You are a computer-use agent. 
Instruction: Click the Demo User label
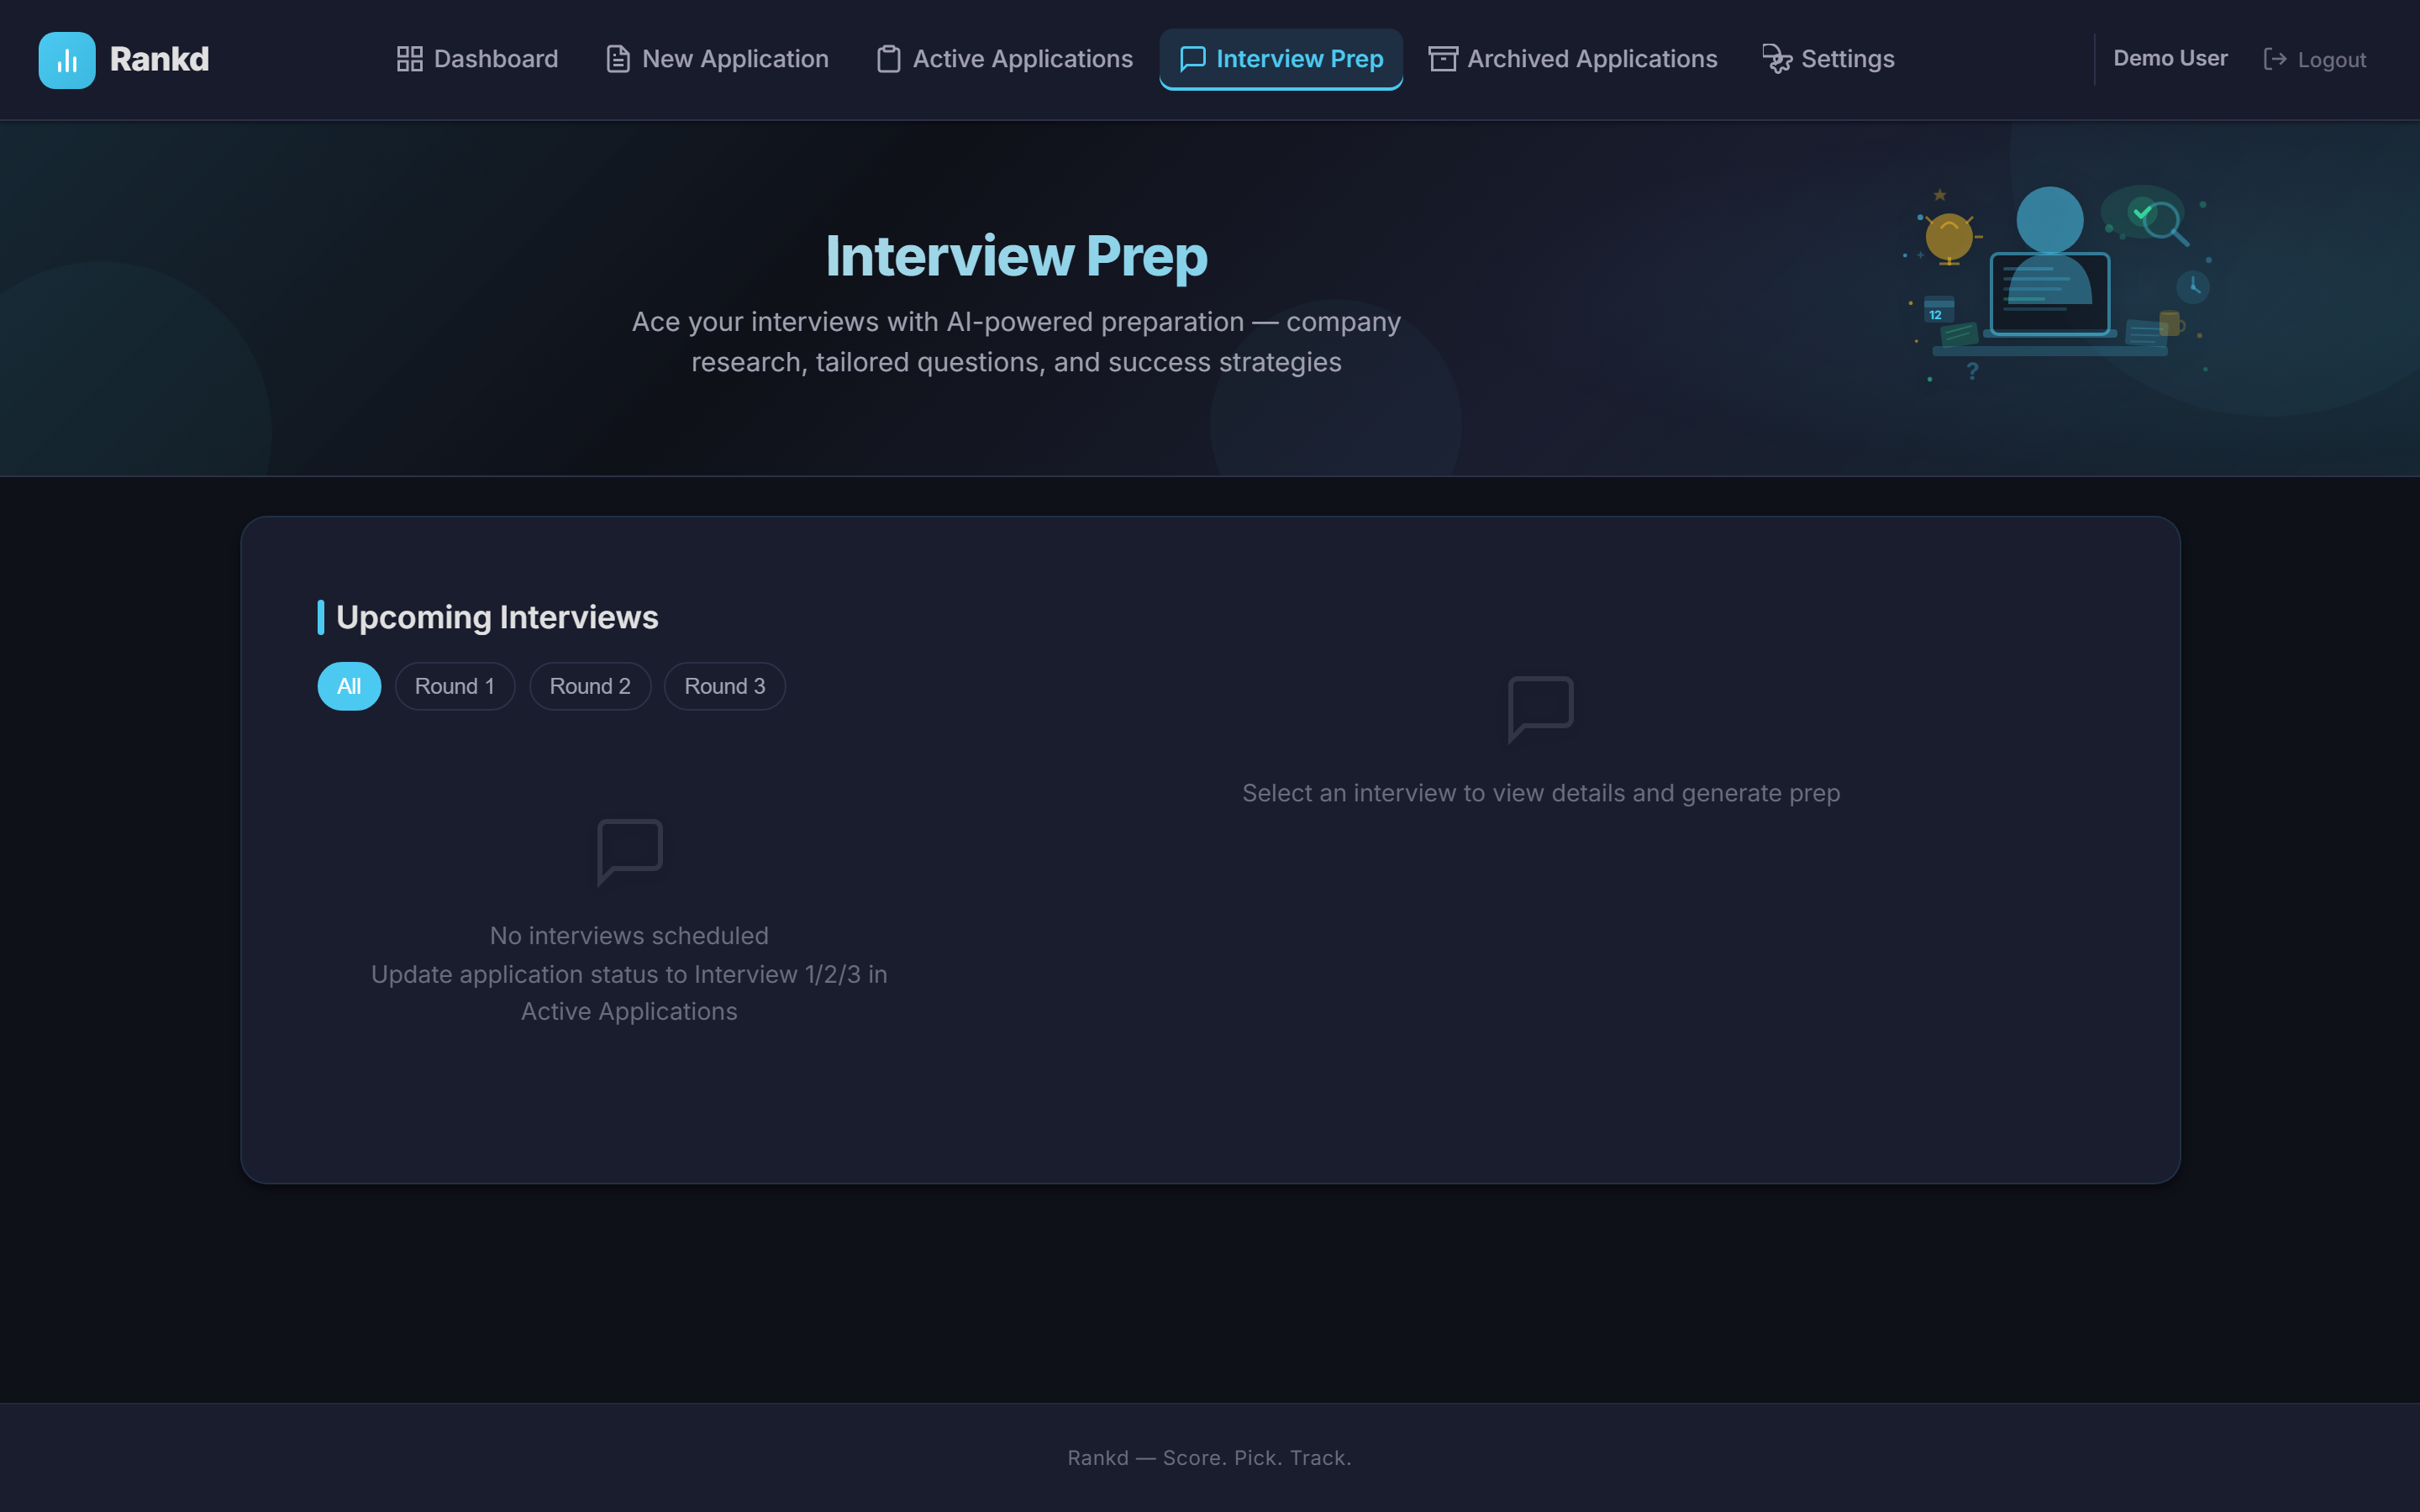pyautogui.click(x=2170, y=58)
